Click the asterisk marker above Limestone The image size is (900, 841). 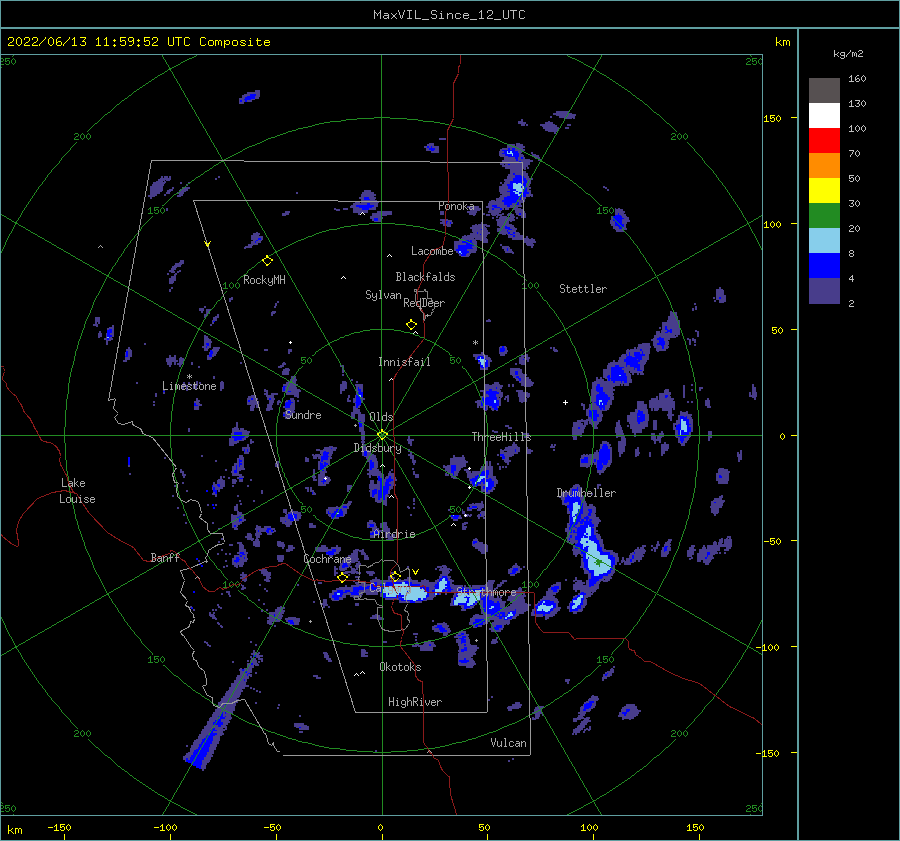tap(189, 377)
